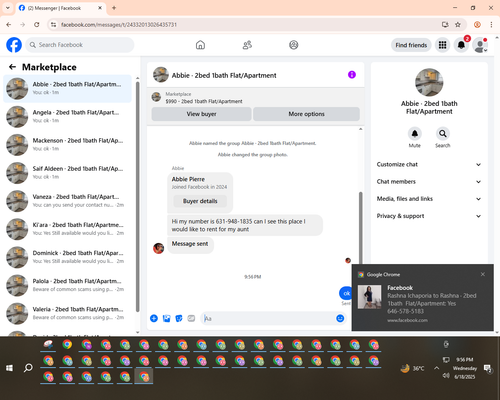Screen dimensions: 500x400
Task: Open Saif Aldeen conversation
Action: click(x=67, y=173)
